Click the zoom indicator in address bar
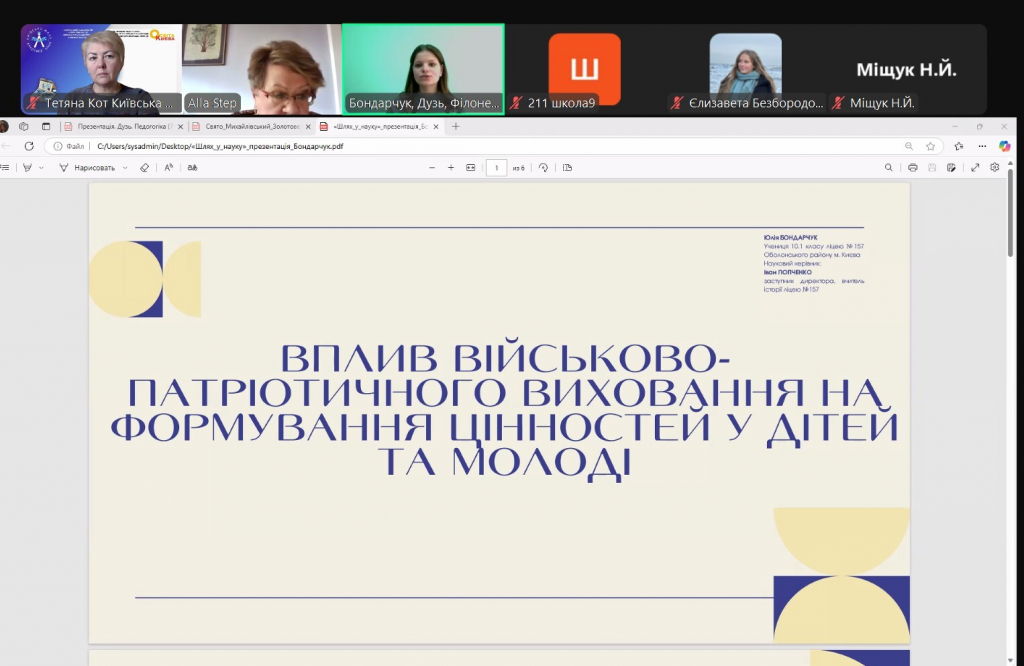Viewport: 1024px width, 666px height. tap(908, 146)
